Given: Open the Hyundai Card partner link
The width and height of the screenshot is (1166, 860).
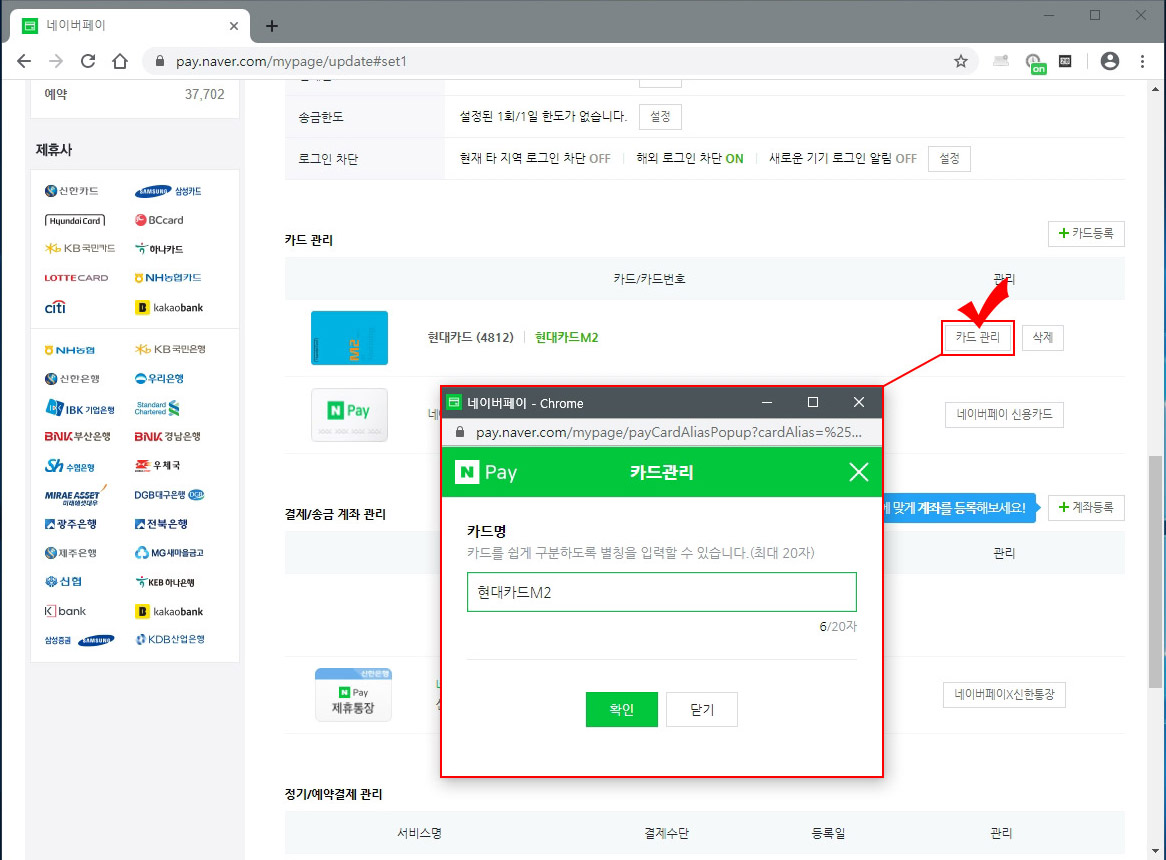Looking at the screenshot, I should point(75,220).
